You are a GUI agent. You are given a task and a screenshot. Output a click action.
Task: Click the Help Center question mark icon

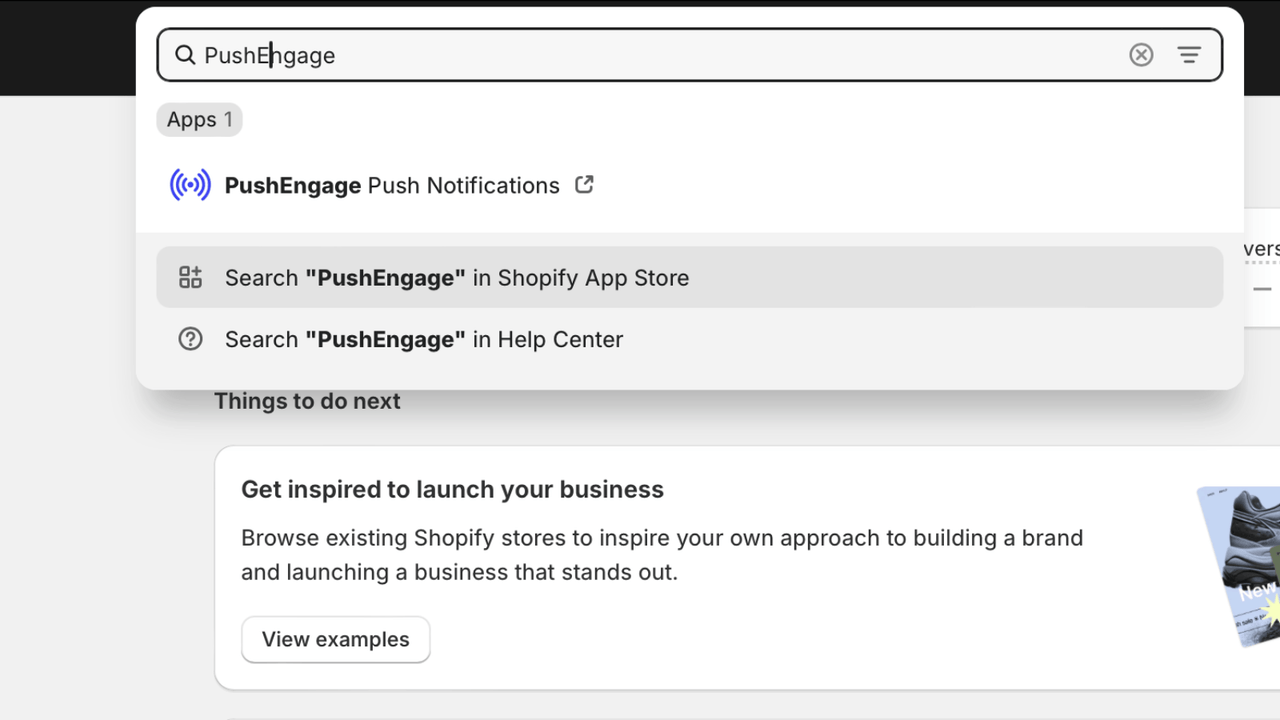click(x=190, y=339)
